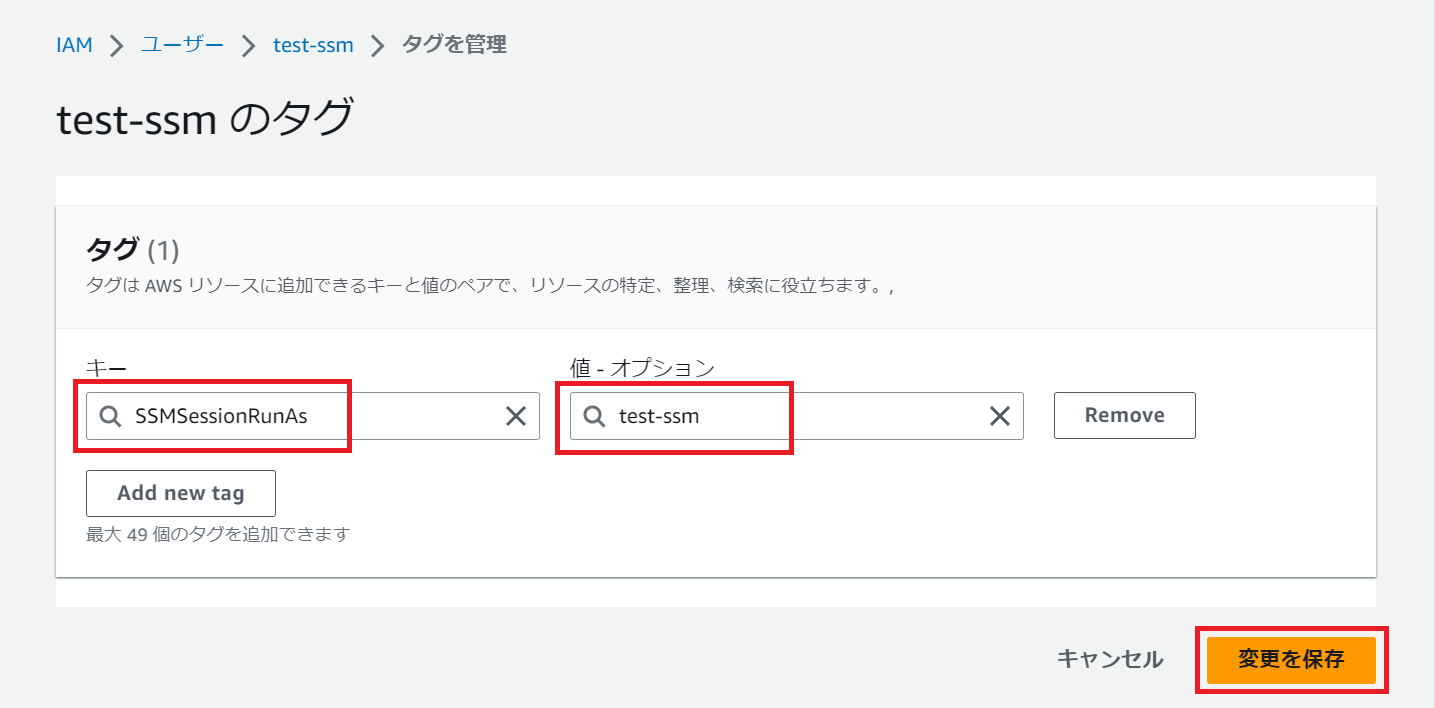1435x708 pixels.
Task: Select the text in the 値 - オプション field
Action: [700, 415]
